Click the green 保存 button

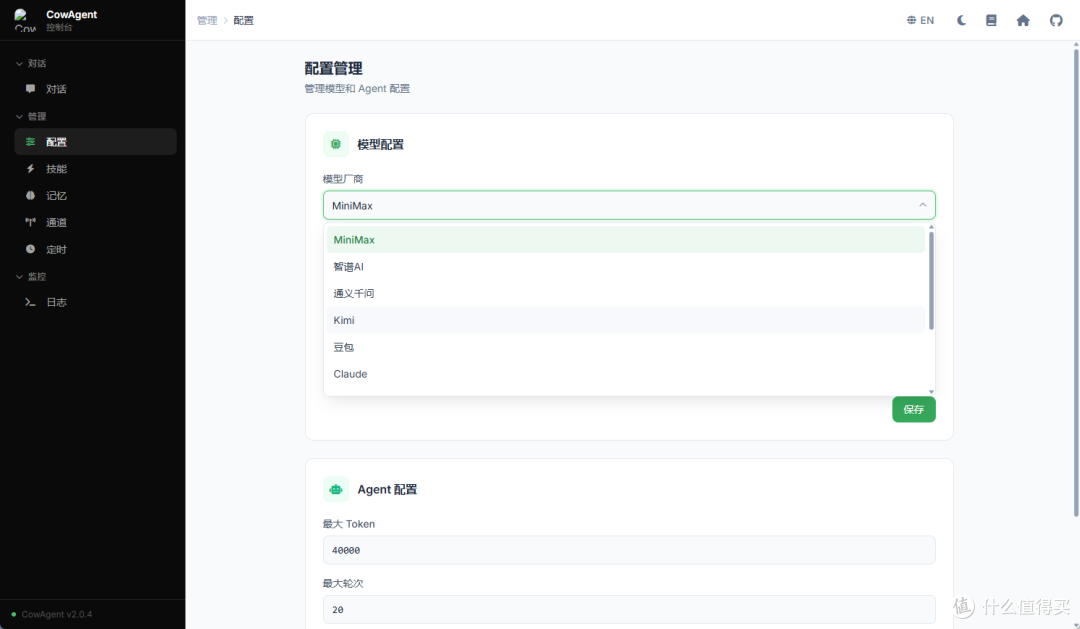pos(913,409)
